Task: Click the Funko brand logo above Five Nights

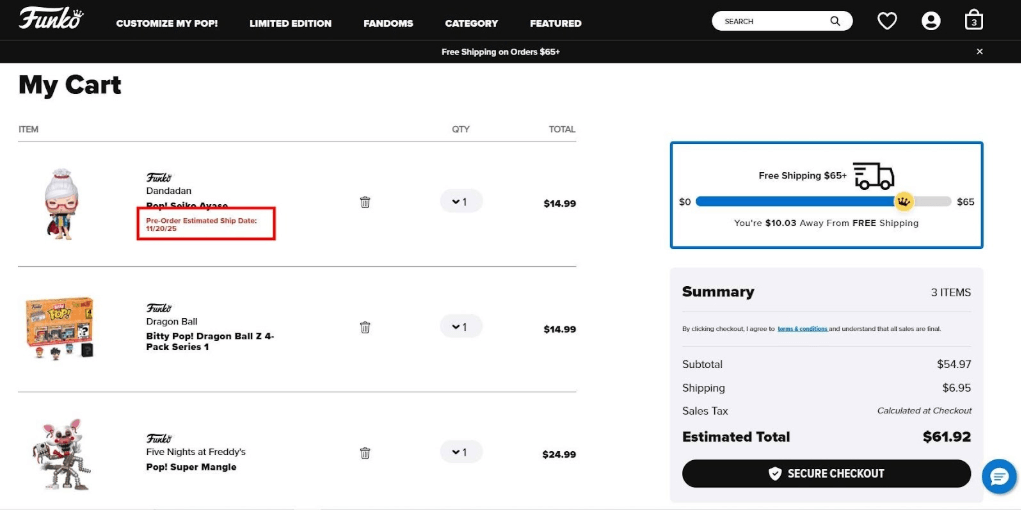Action: (159, 438)
